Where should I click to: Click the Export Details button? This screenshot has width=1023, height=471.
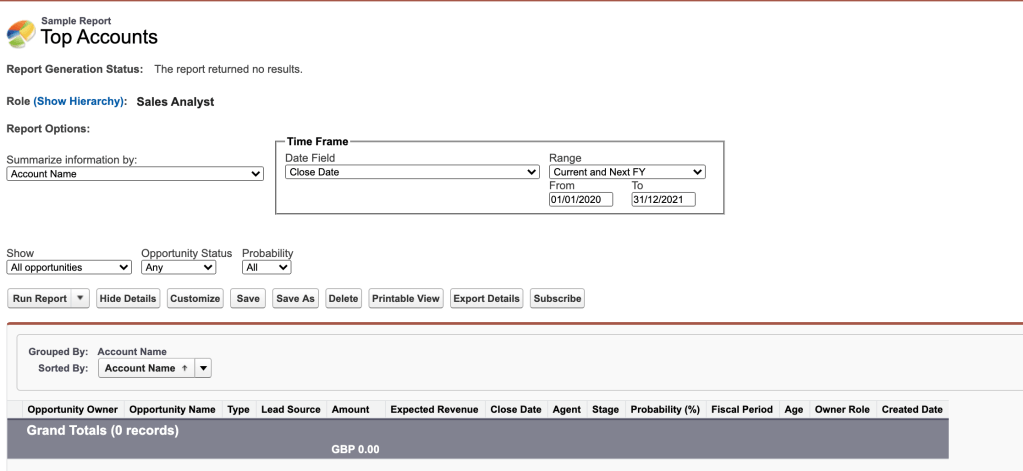click(x=486, y=299)
